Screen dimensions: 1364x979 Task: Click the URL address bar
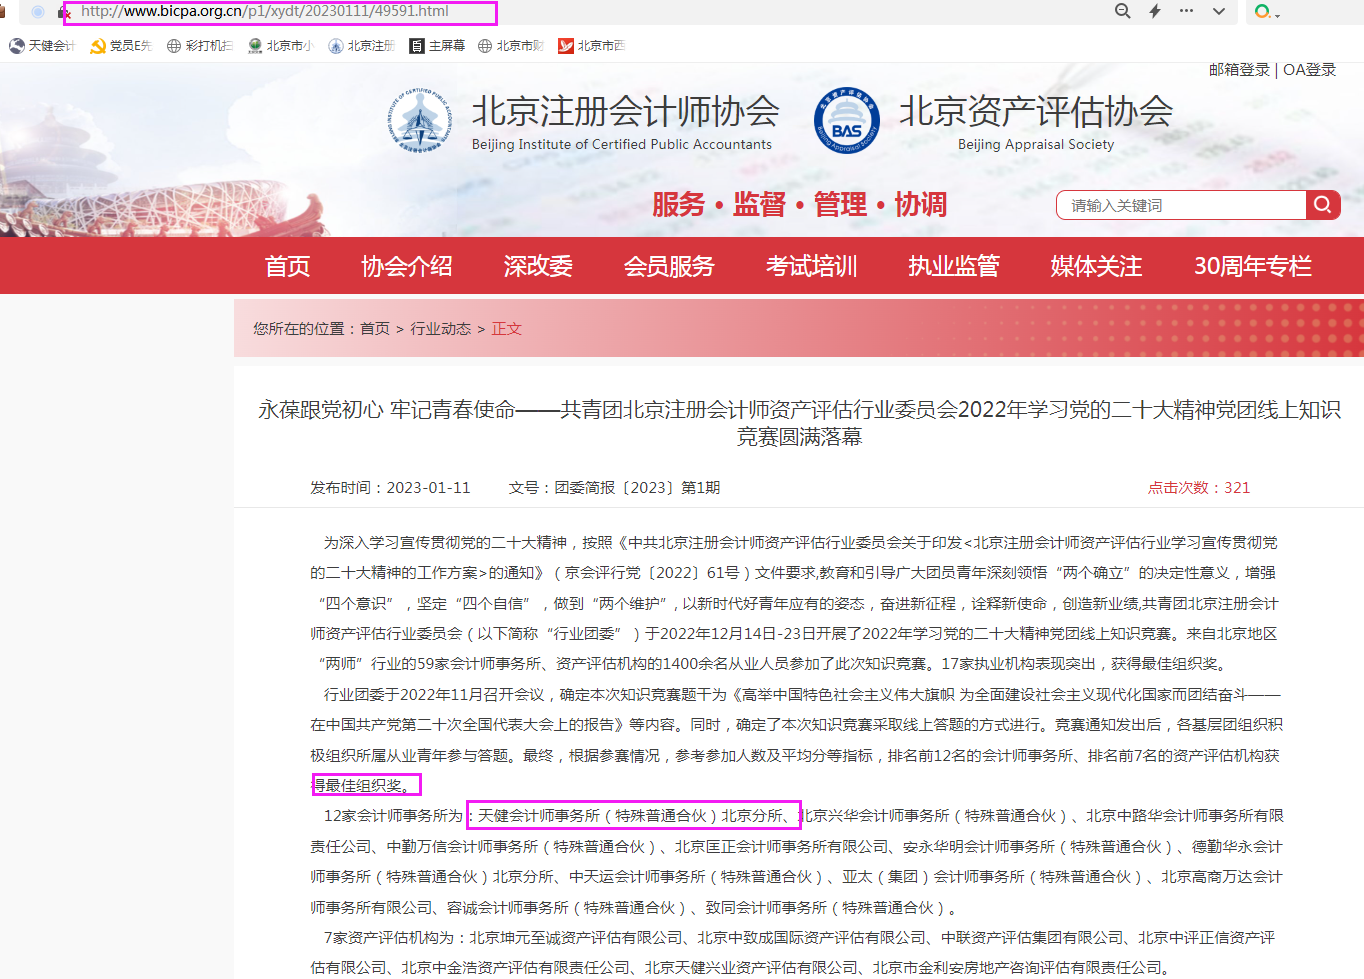coord(280,12)
